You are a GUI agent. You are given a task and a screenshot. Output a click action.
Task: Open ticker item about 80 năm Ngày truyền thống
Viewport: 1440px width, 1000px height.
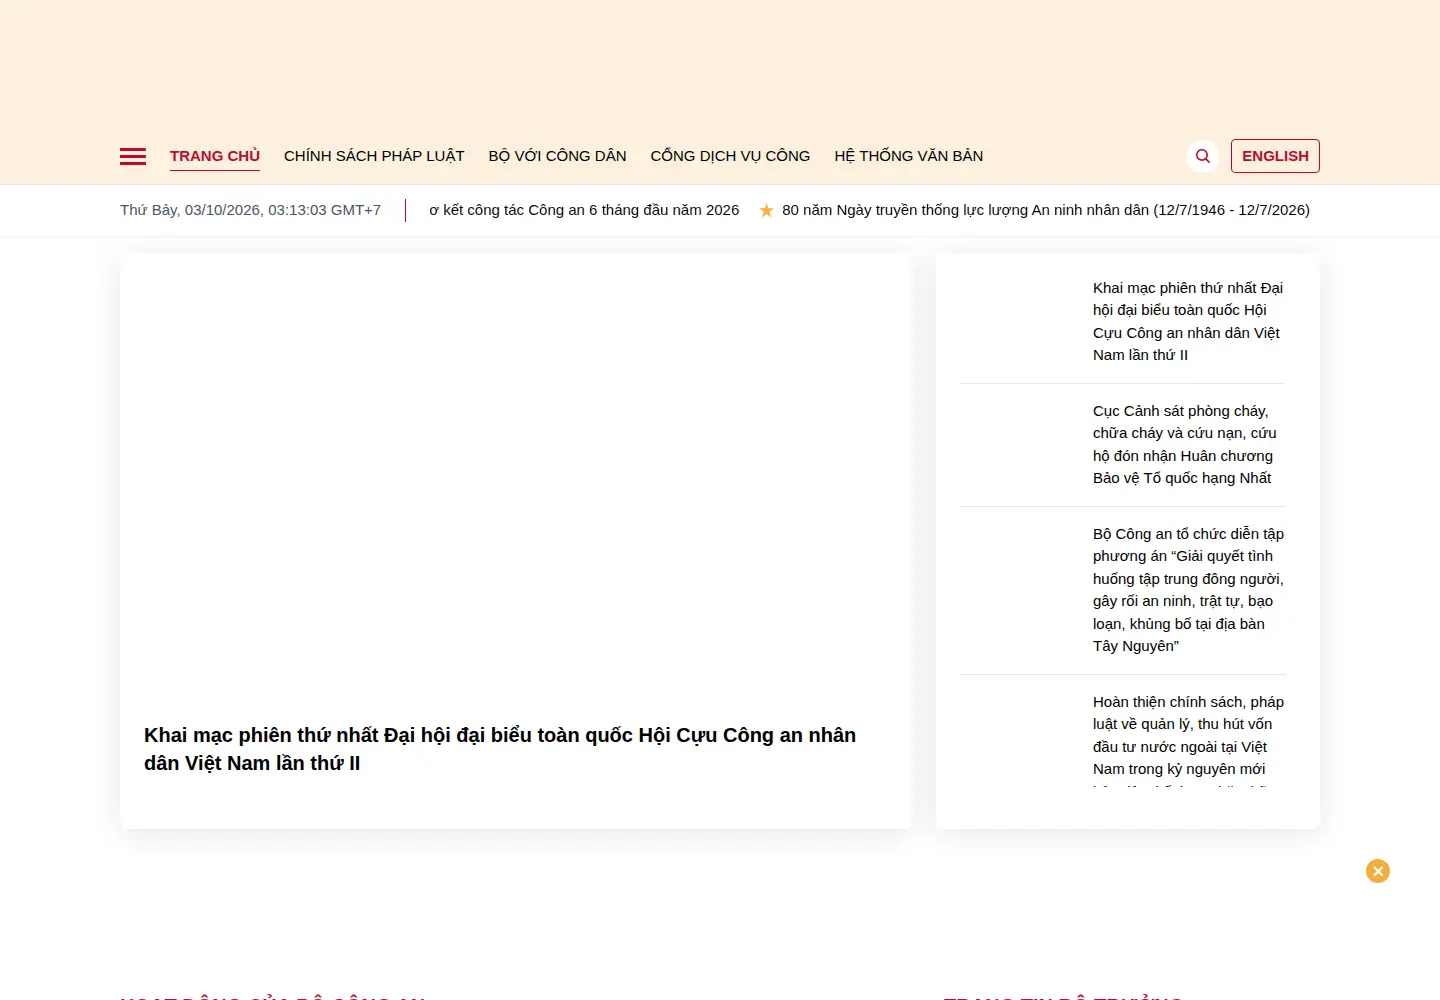pos(1046,210)
